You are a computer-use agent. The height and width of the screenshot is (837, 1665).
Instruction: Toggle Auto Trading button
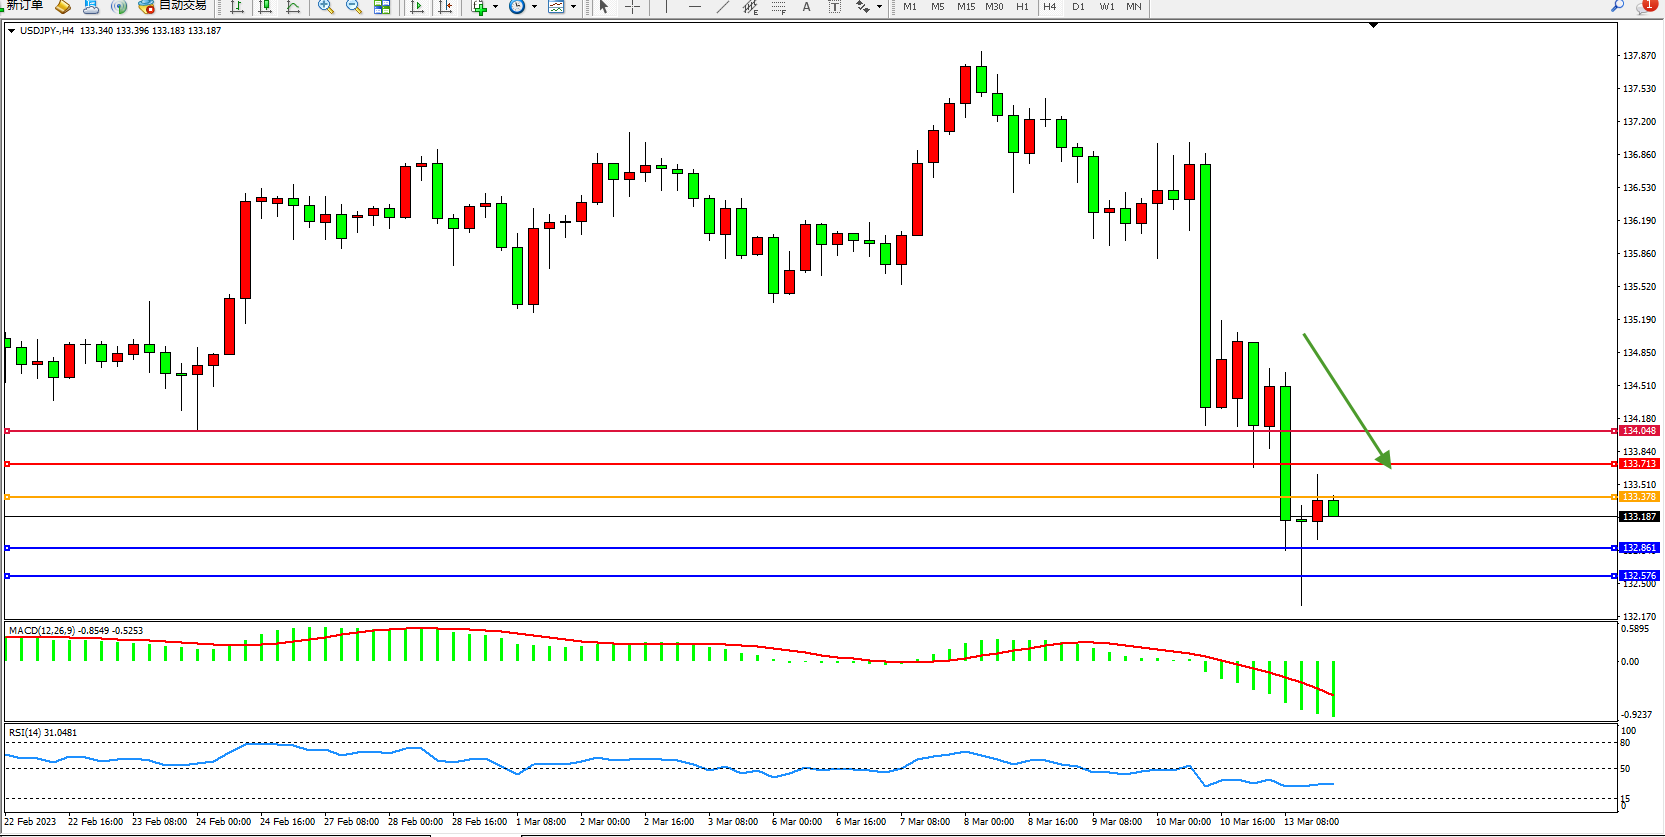click(x=173, y=6)
